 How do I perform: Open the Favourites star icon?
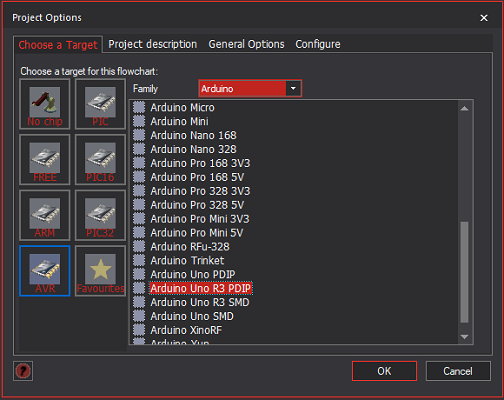[x=100, y=271]
